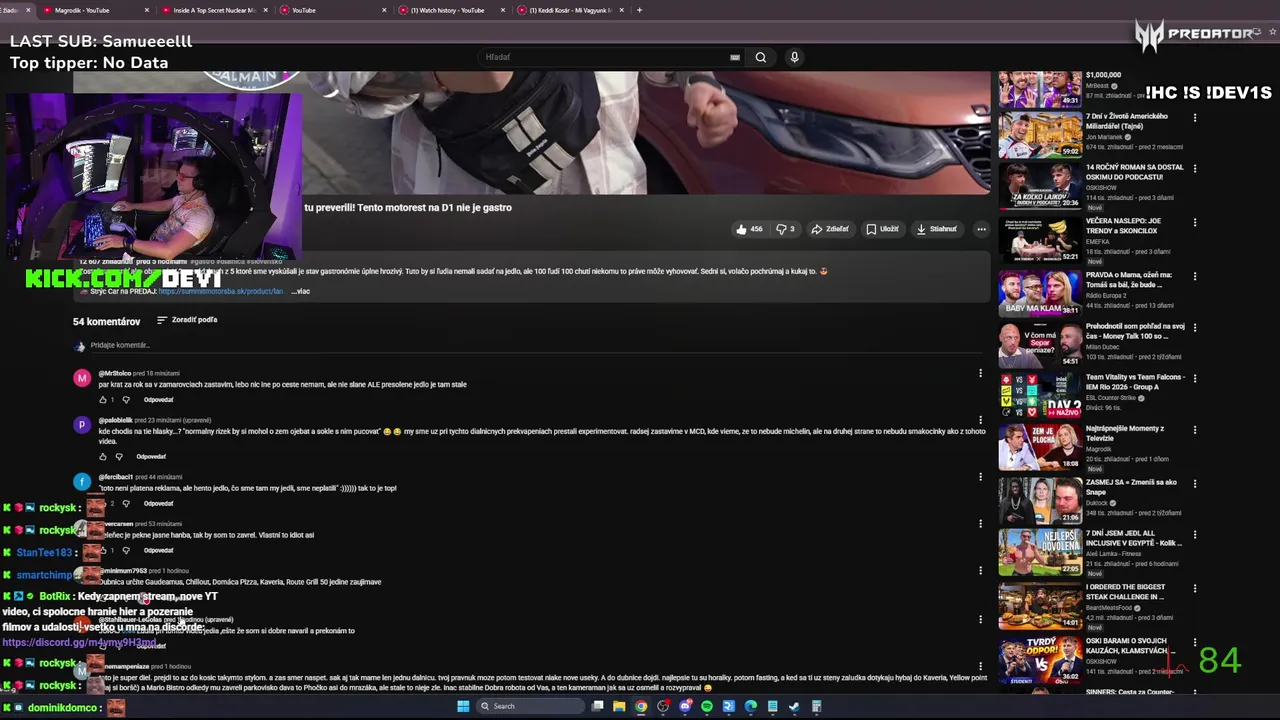The width and height of the screenshot is (1280, 720).
Task: Open Steam from taskbar
Action: pyautogui.click(x=795, y=706)
